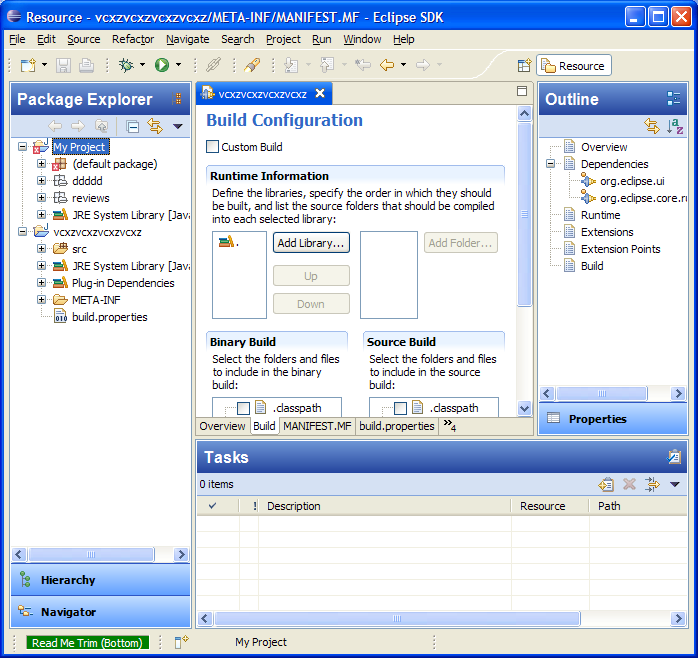Click the editor's vertical scrollbar thumb
The image size is (698, 658).
click(524, 215)
